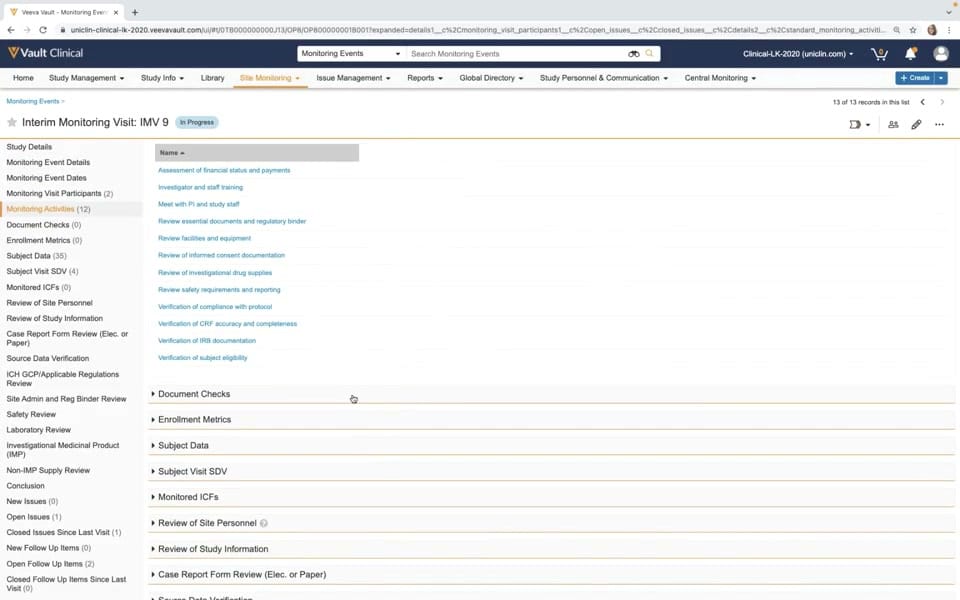Screen dimensions: 960x600
Task: Open the Site Monitoring menu
Action: [270, 78]
